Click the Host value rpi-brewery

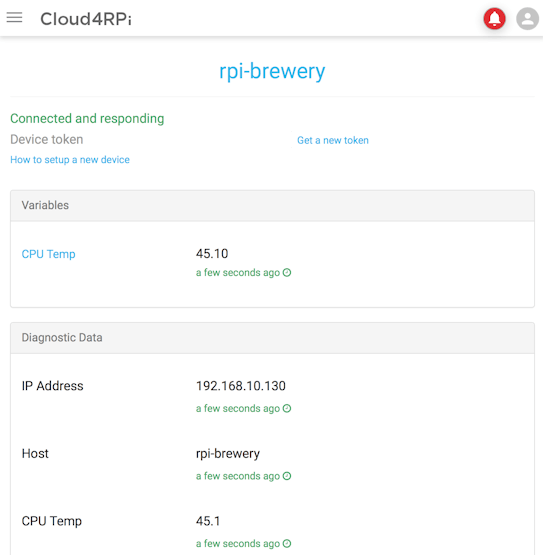(x=228, y=454)
